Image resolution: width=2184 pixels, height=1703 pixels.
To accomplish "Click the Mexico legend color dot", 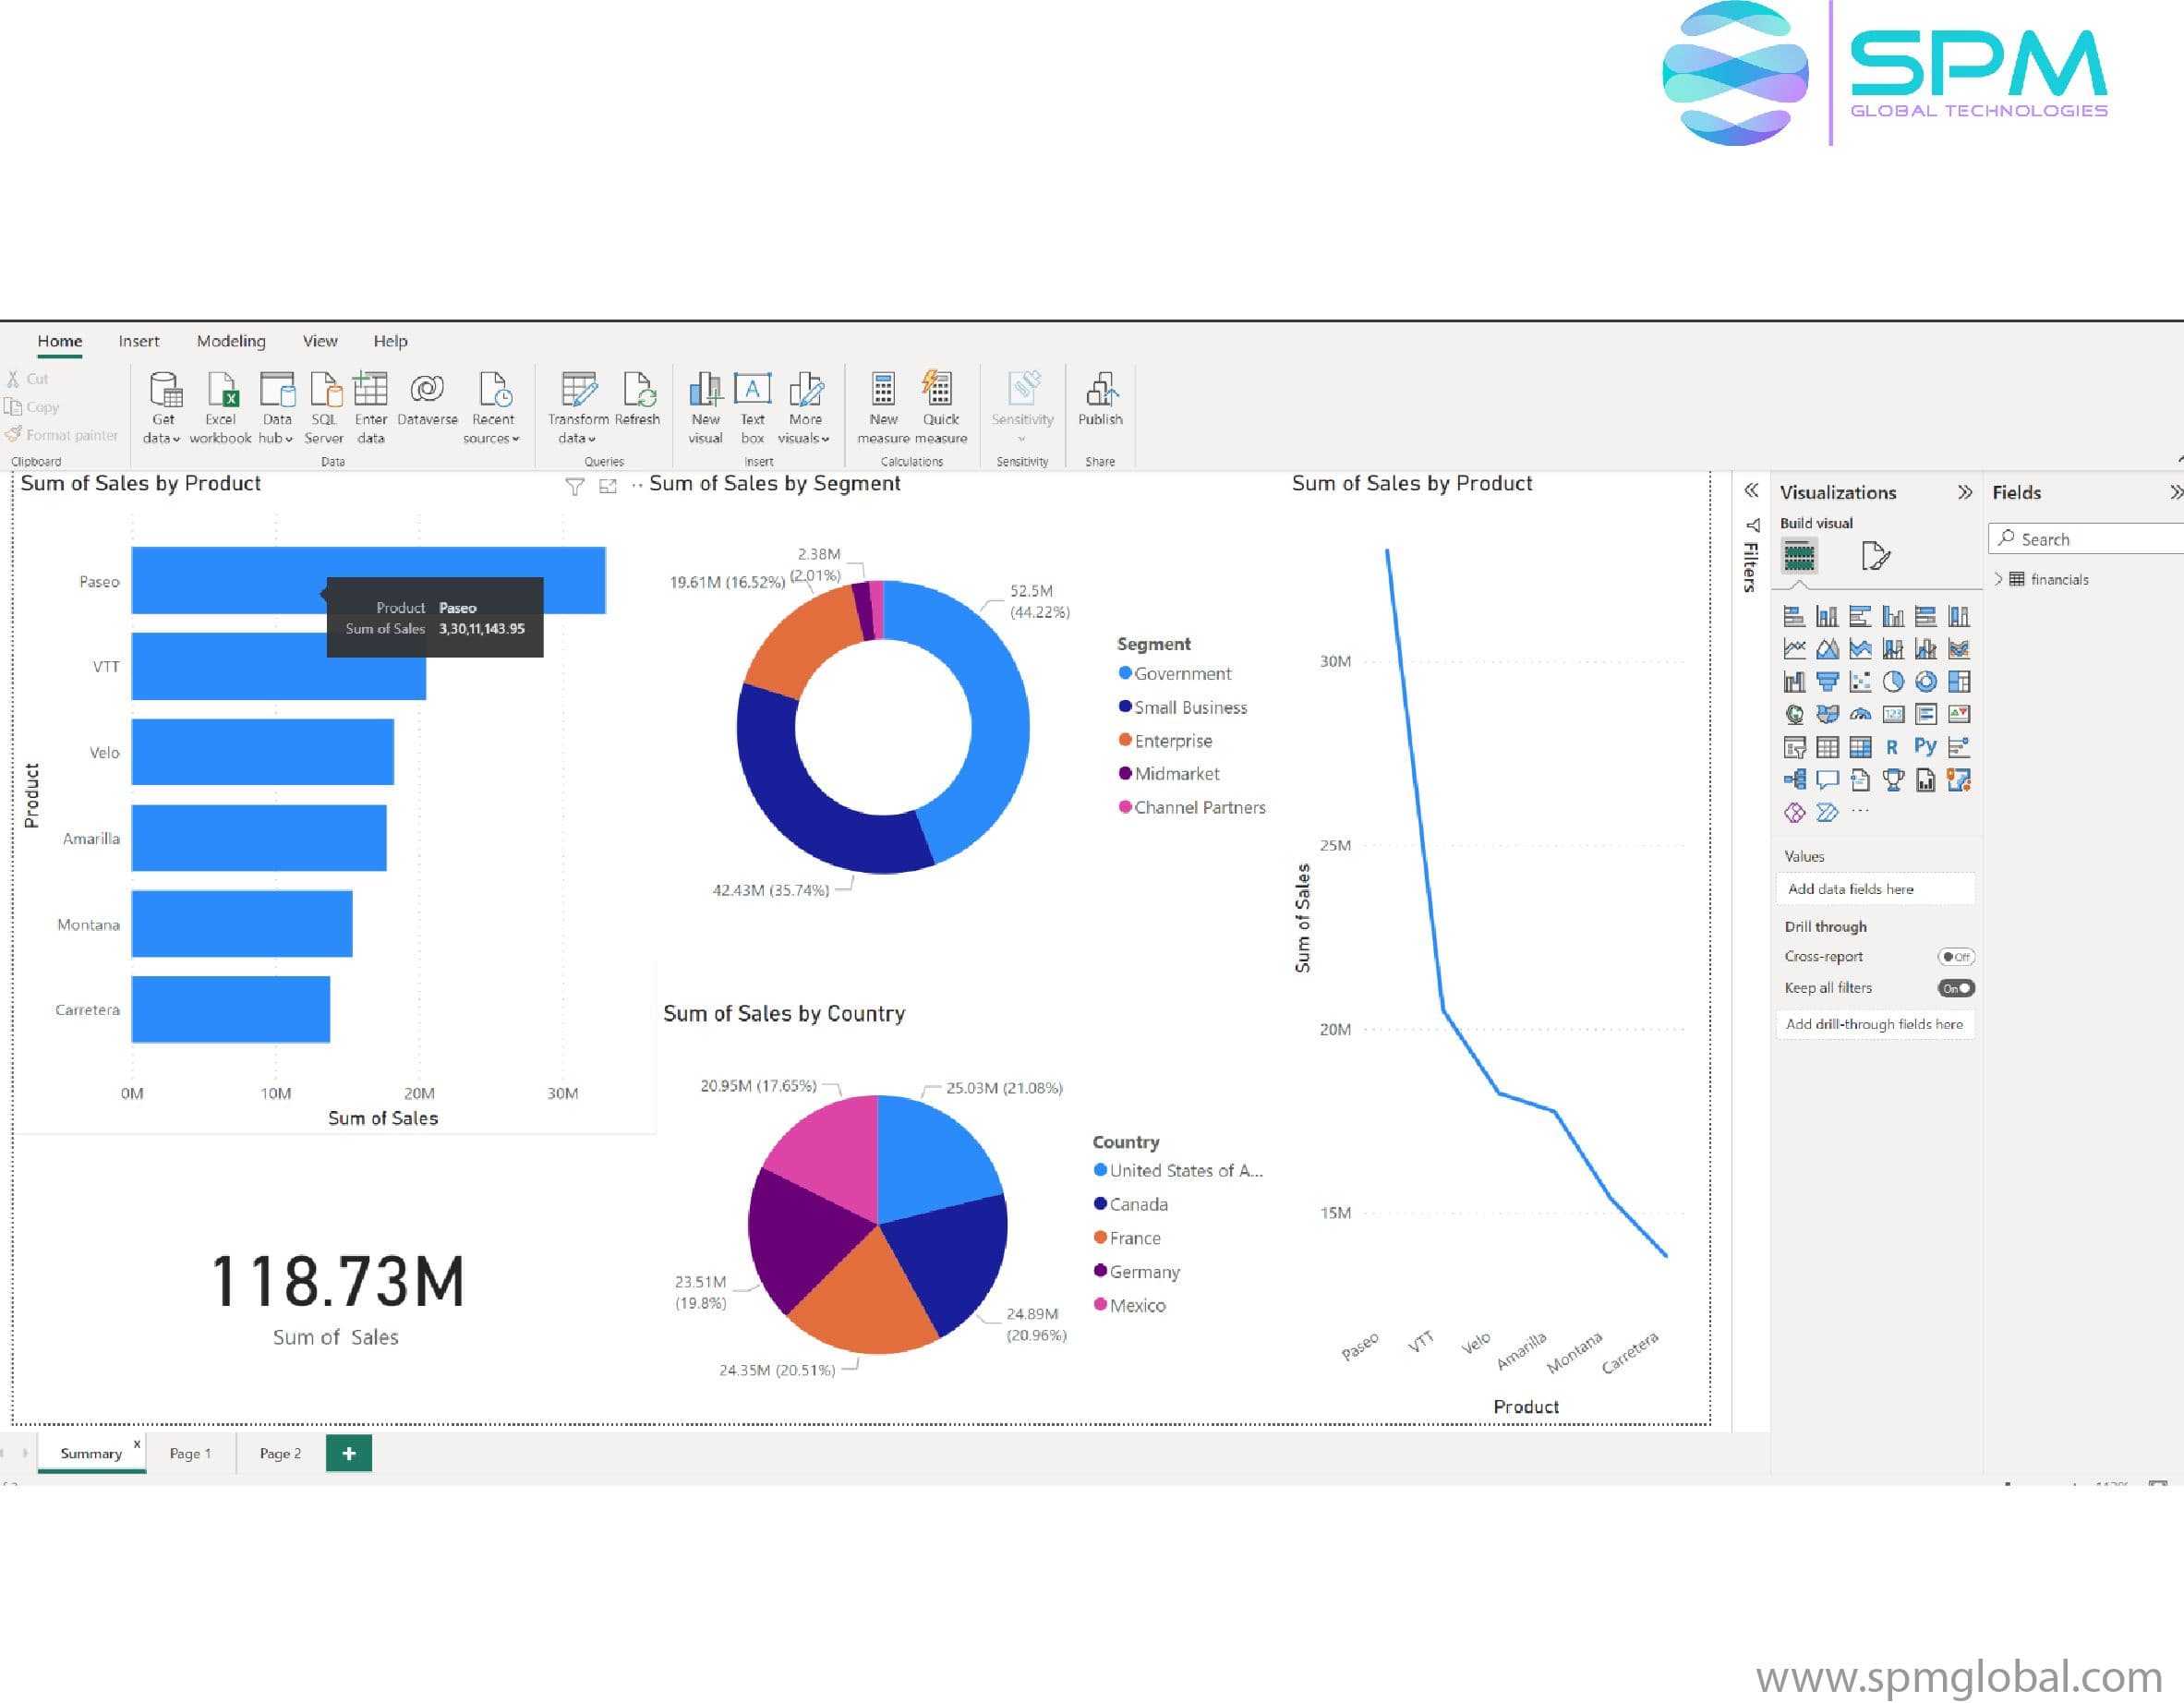I will coord(1100,1304).
